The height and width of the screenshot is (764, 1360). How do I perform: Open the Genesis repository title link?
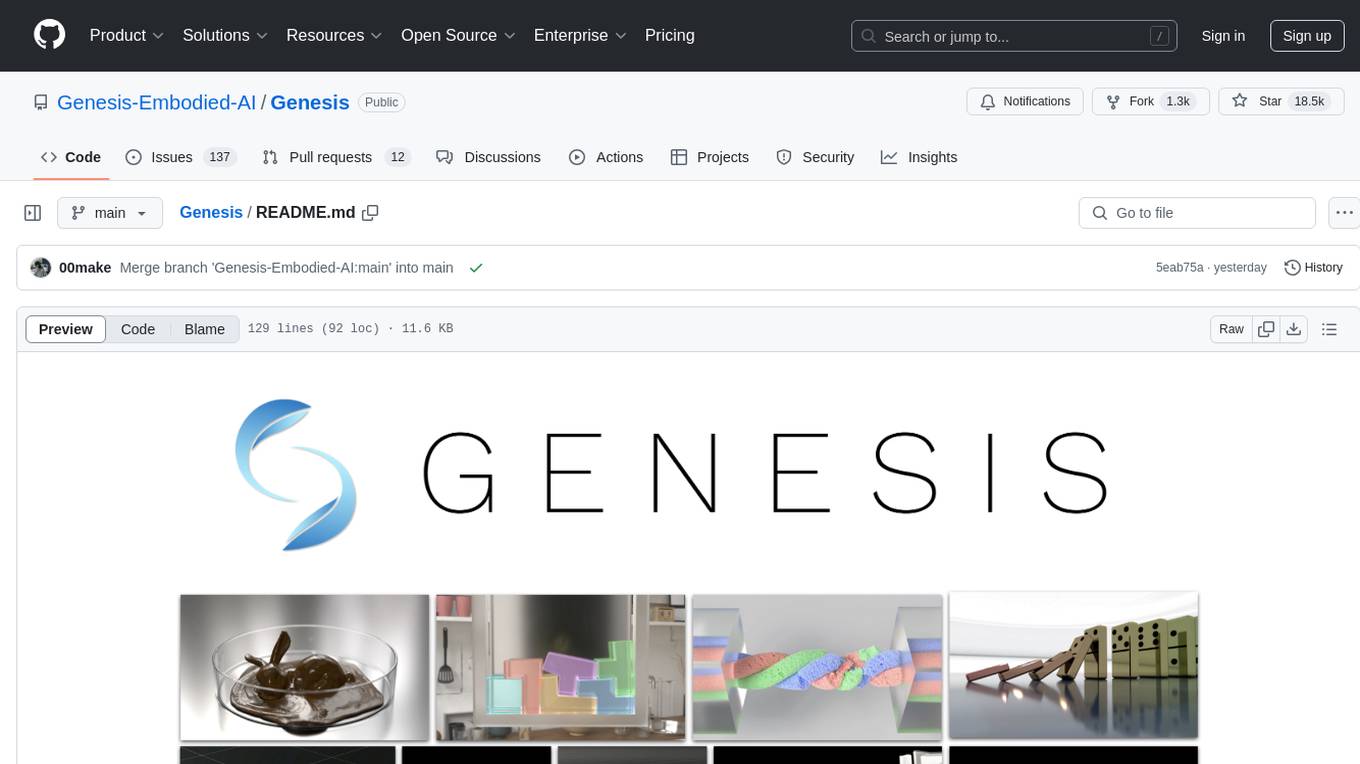310,102
